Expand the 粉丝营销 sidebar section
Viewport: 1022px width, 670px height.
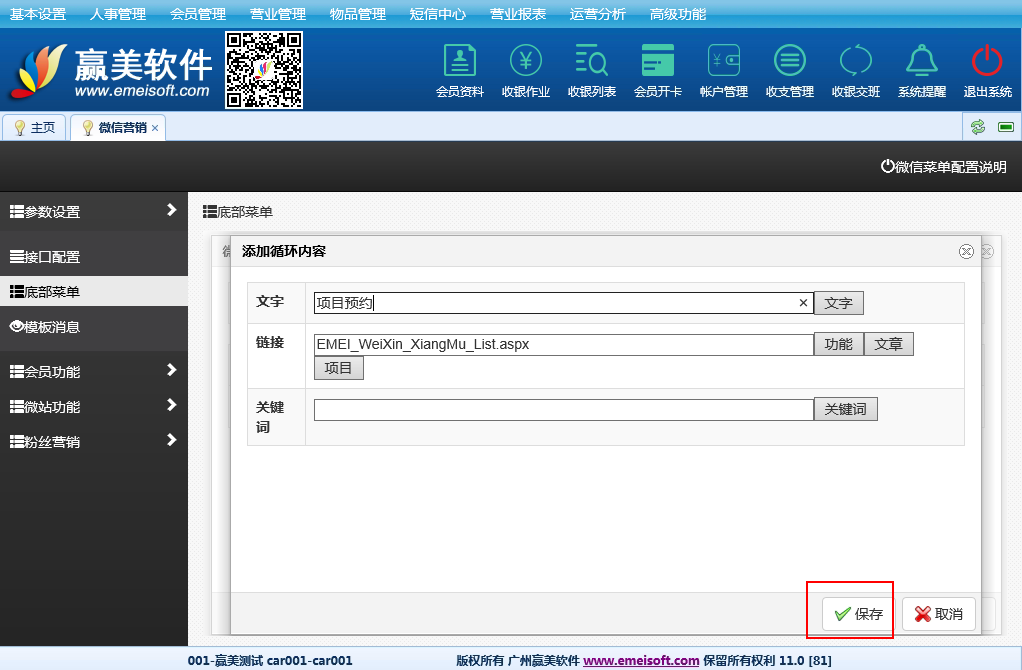click(x=93, y=441)
